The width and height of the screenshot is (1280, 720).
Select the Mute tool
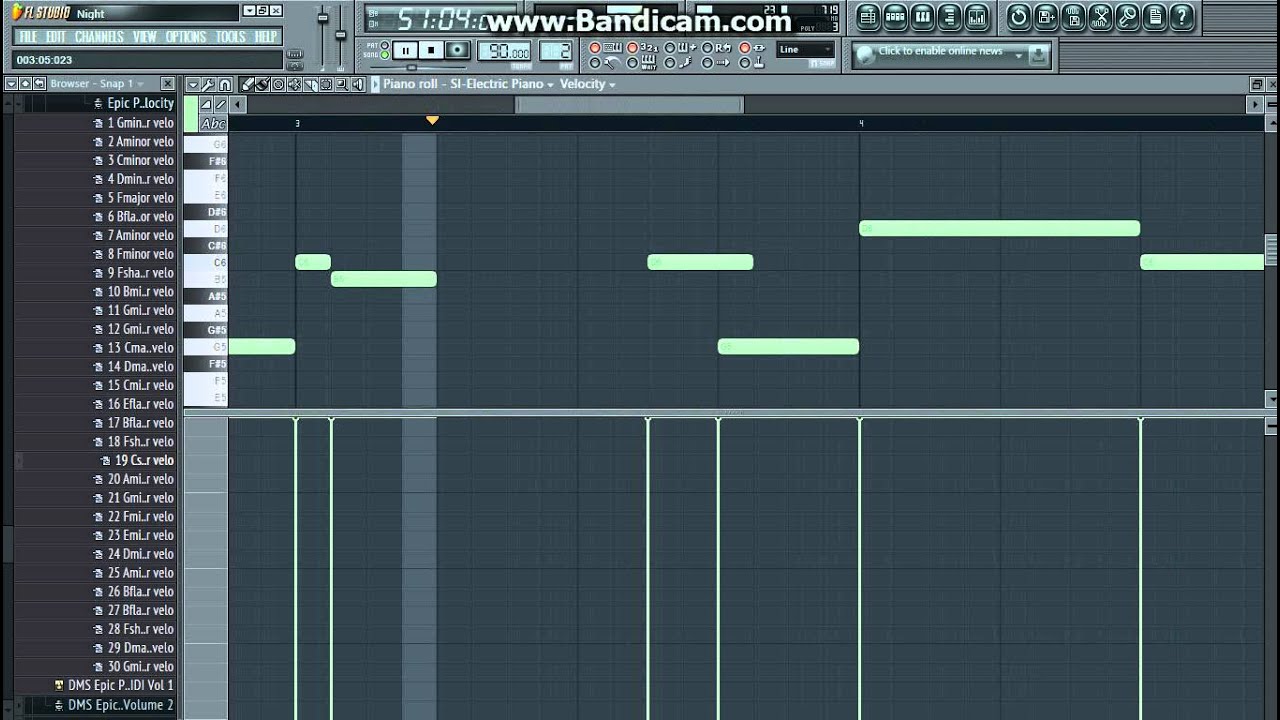click(294, 84)
